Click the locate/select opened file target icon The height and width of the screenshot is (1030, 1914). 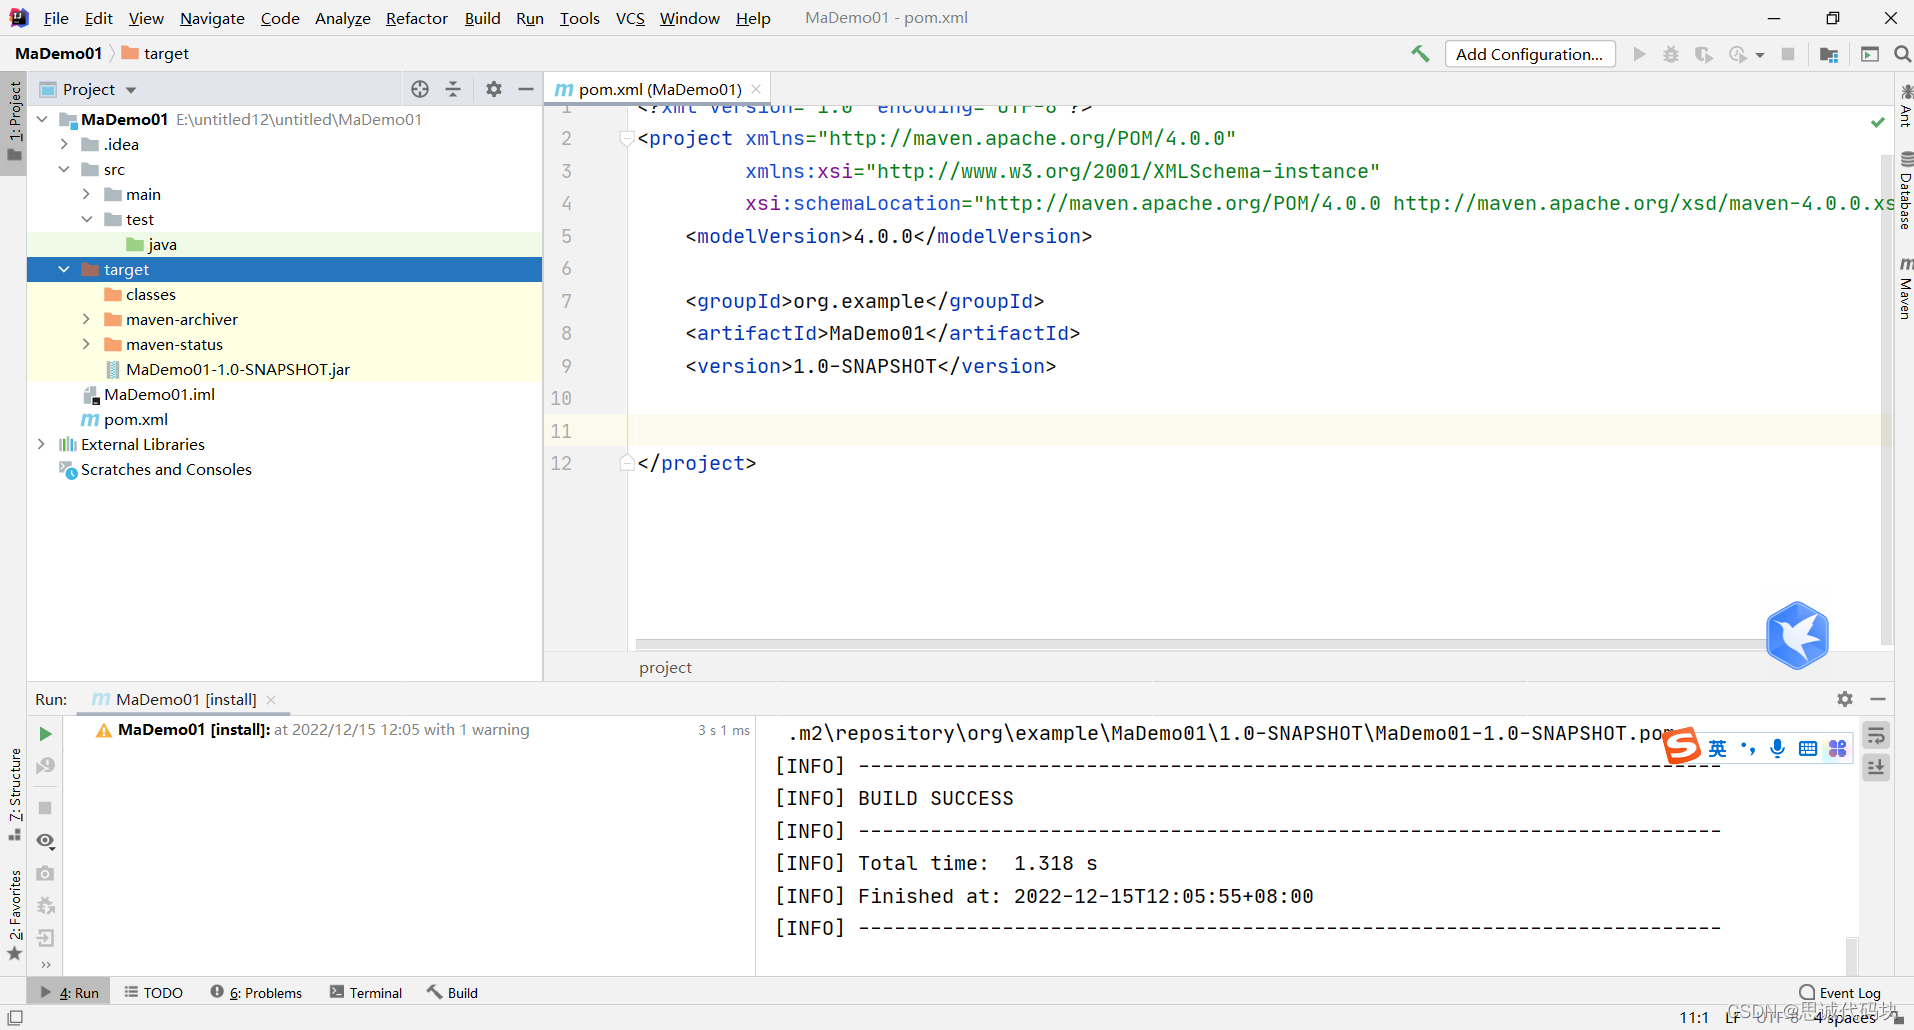420,89
